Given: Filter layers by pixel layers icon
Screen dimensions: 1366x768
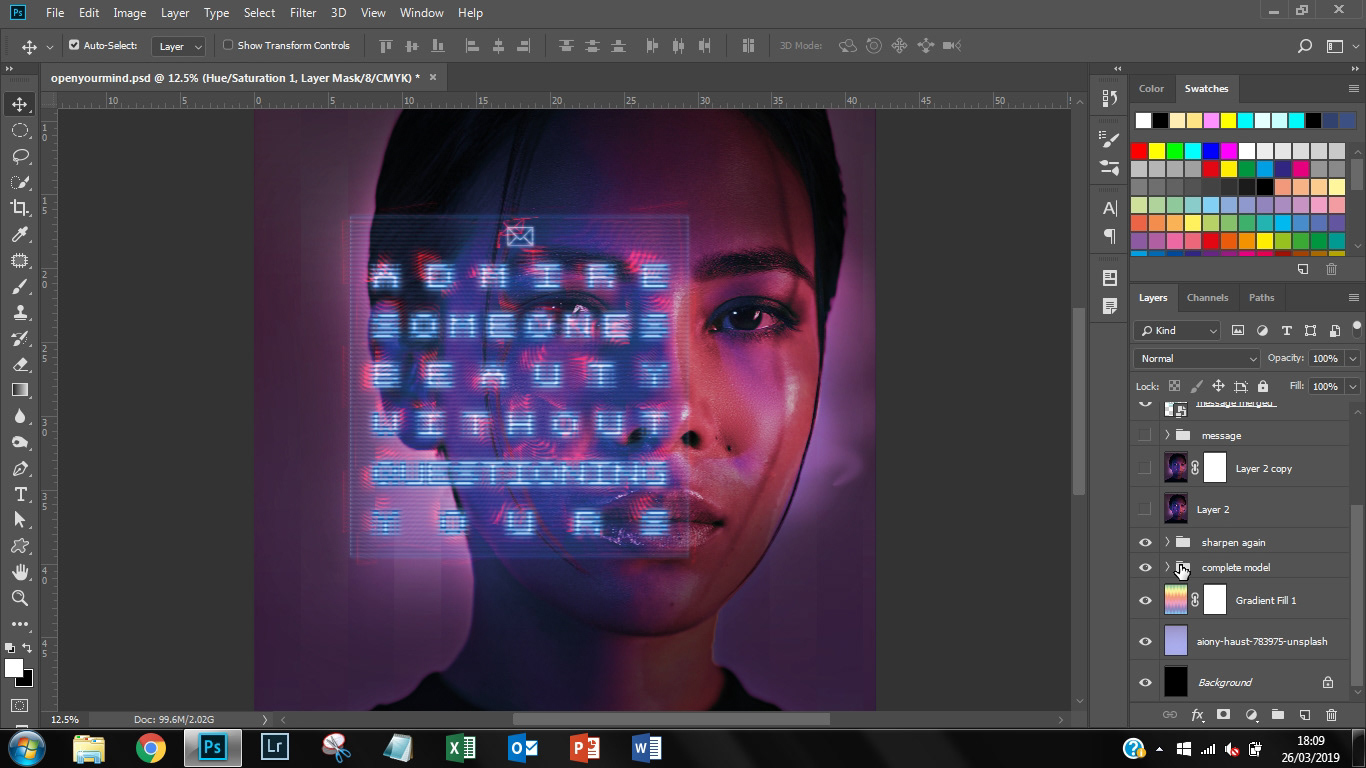Looking at the screenshot, I should (x=1238, y=331).
